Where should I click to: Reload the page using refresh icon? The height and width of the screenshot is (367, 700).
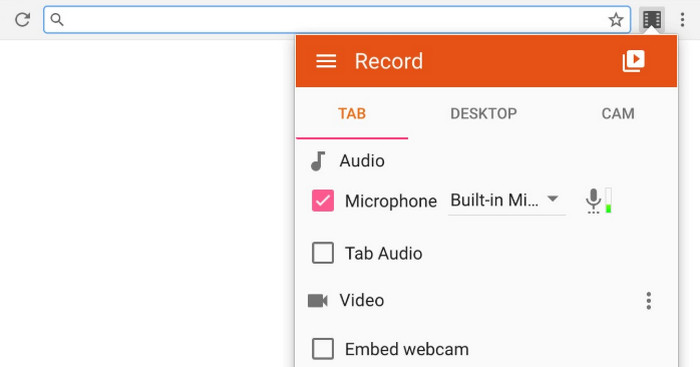point(22,20)
